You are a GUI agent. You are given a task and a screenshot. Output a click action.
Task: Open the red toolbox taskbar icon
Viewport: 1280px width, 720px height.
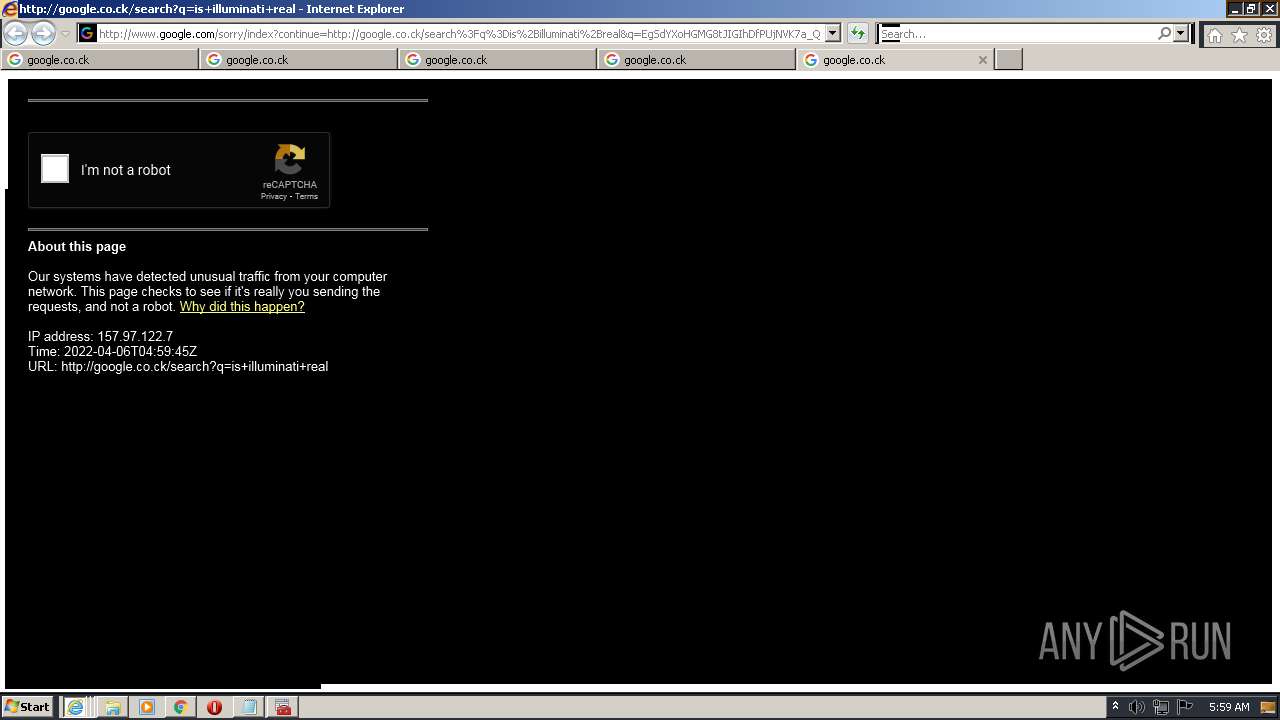point(283,707)
